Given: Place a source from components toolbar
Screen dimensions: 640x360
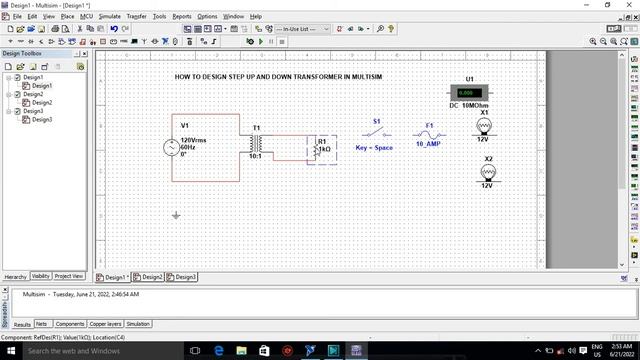Looking at the screenshot, I should click(11, 42).
